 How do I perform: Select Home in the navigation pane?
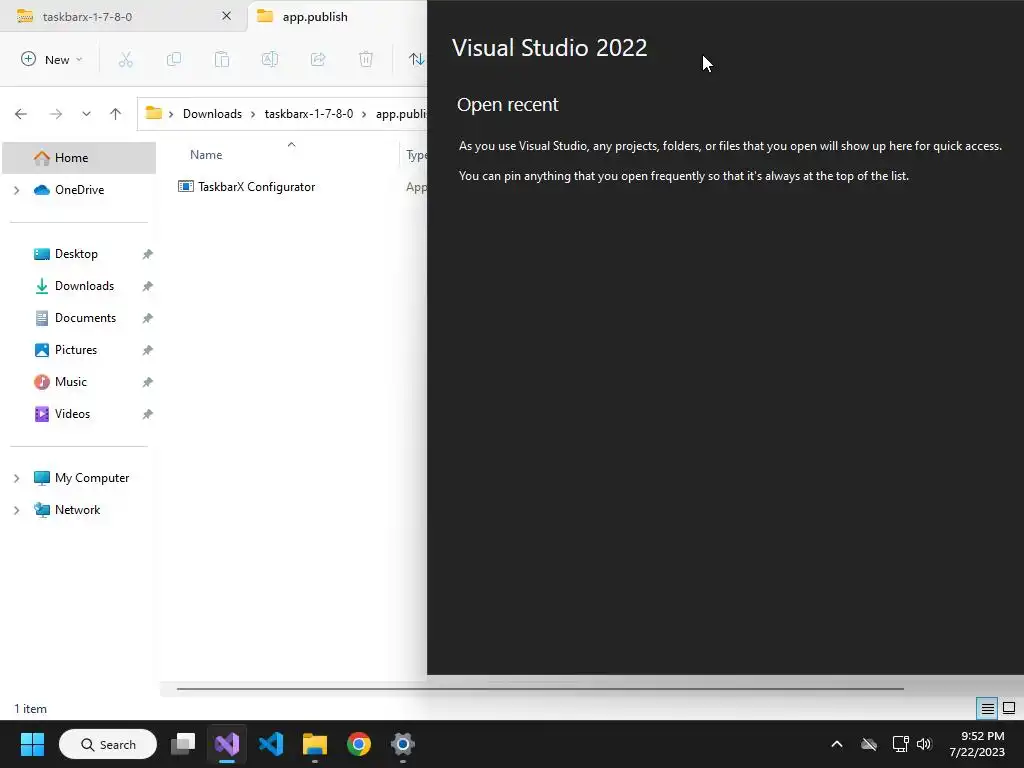79,157
